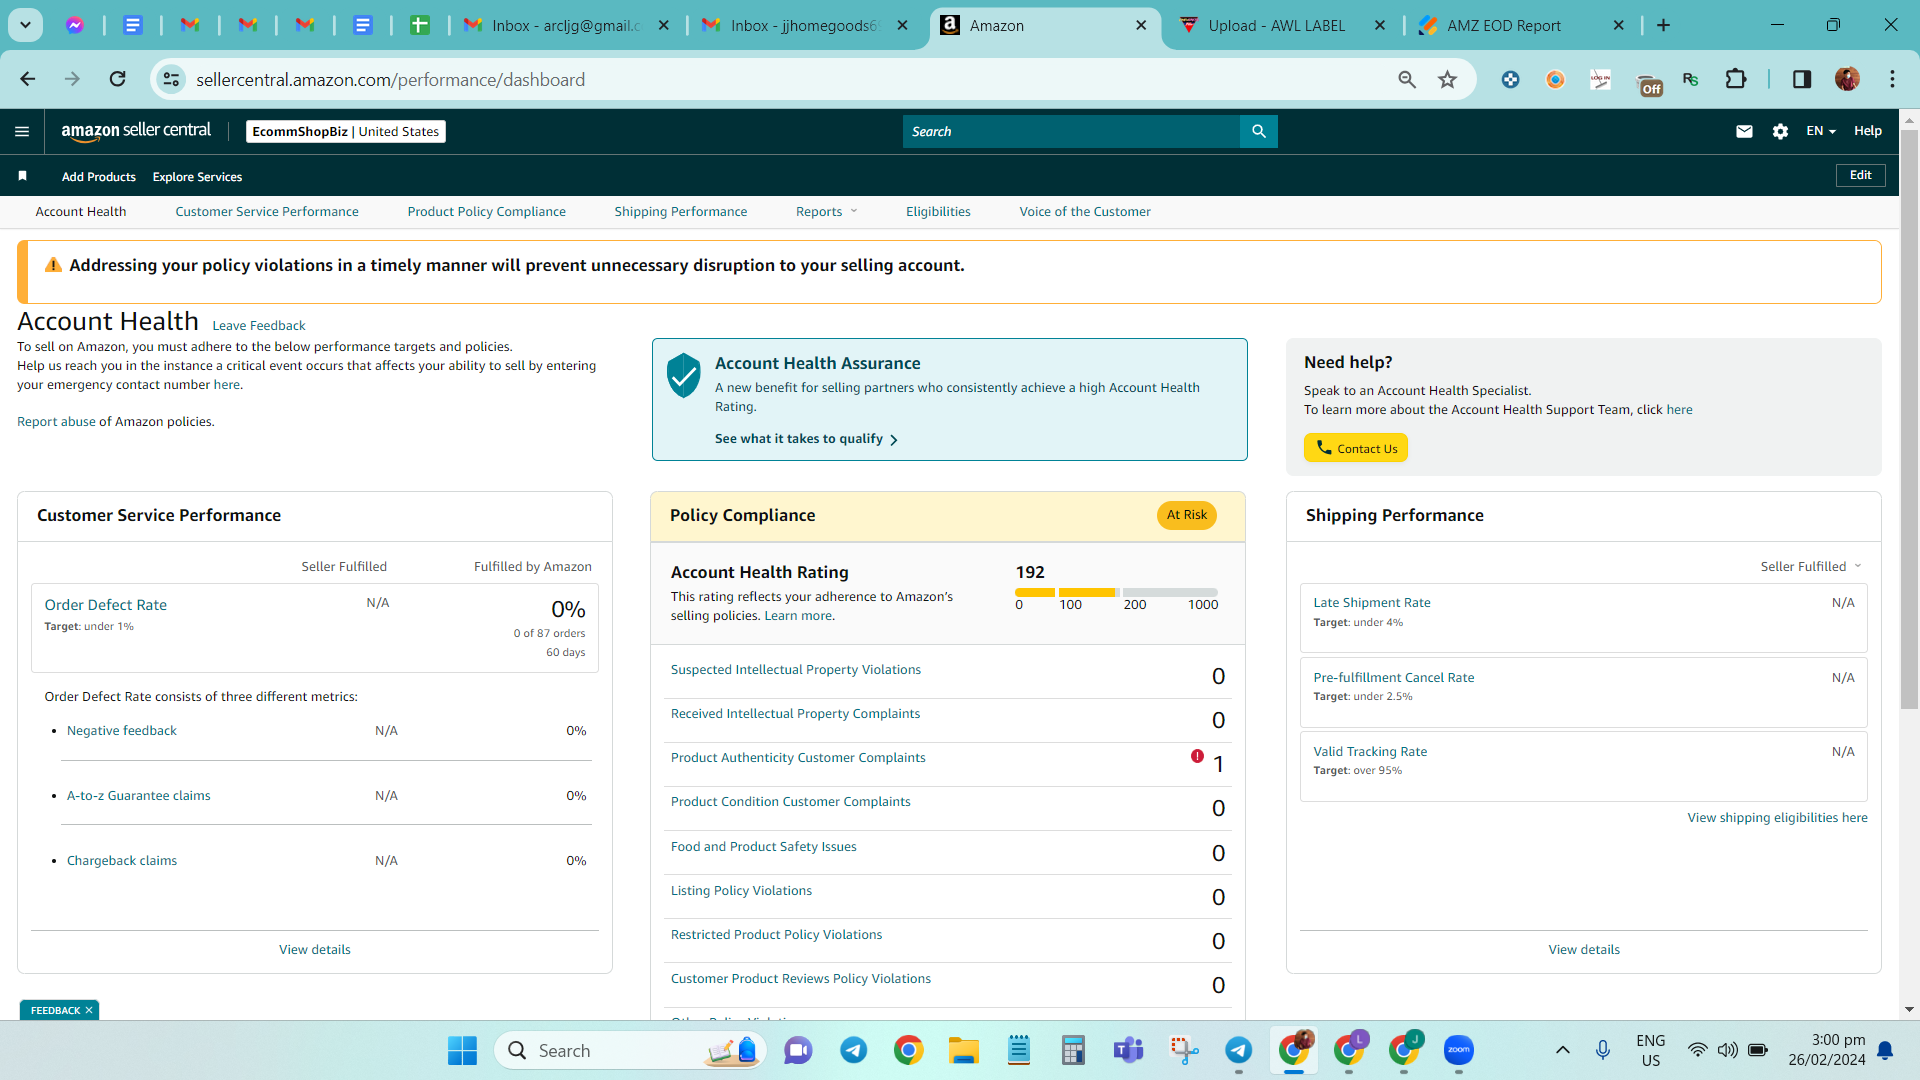The height and width of the screenshot is (1080, 1920).
Task: Open Product Authenticity Customer Complaints
Action: (798, 757)
